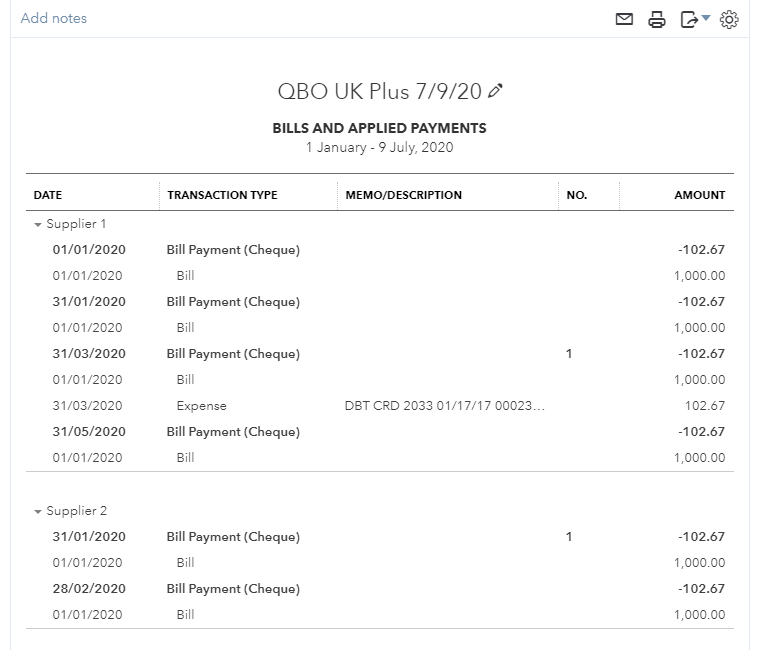Click the 102.67 Expense amount

[705, 406]
